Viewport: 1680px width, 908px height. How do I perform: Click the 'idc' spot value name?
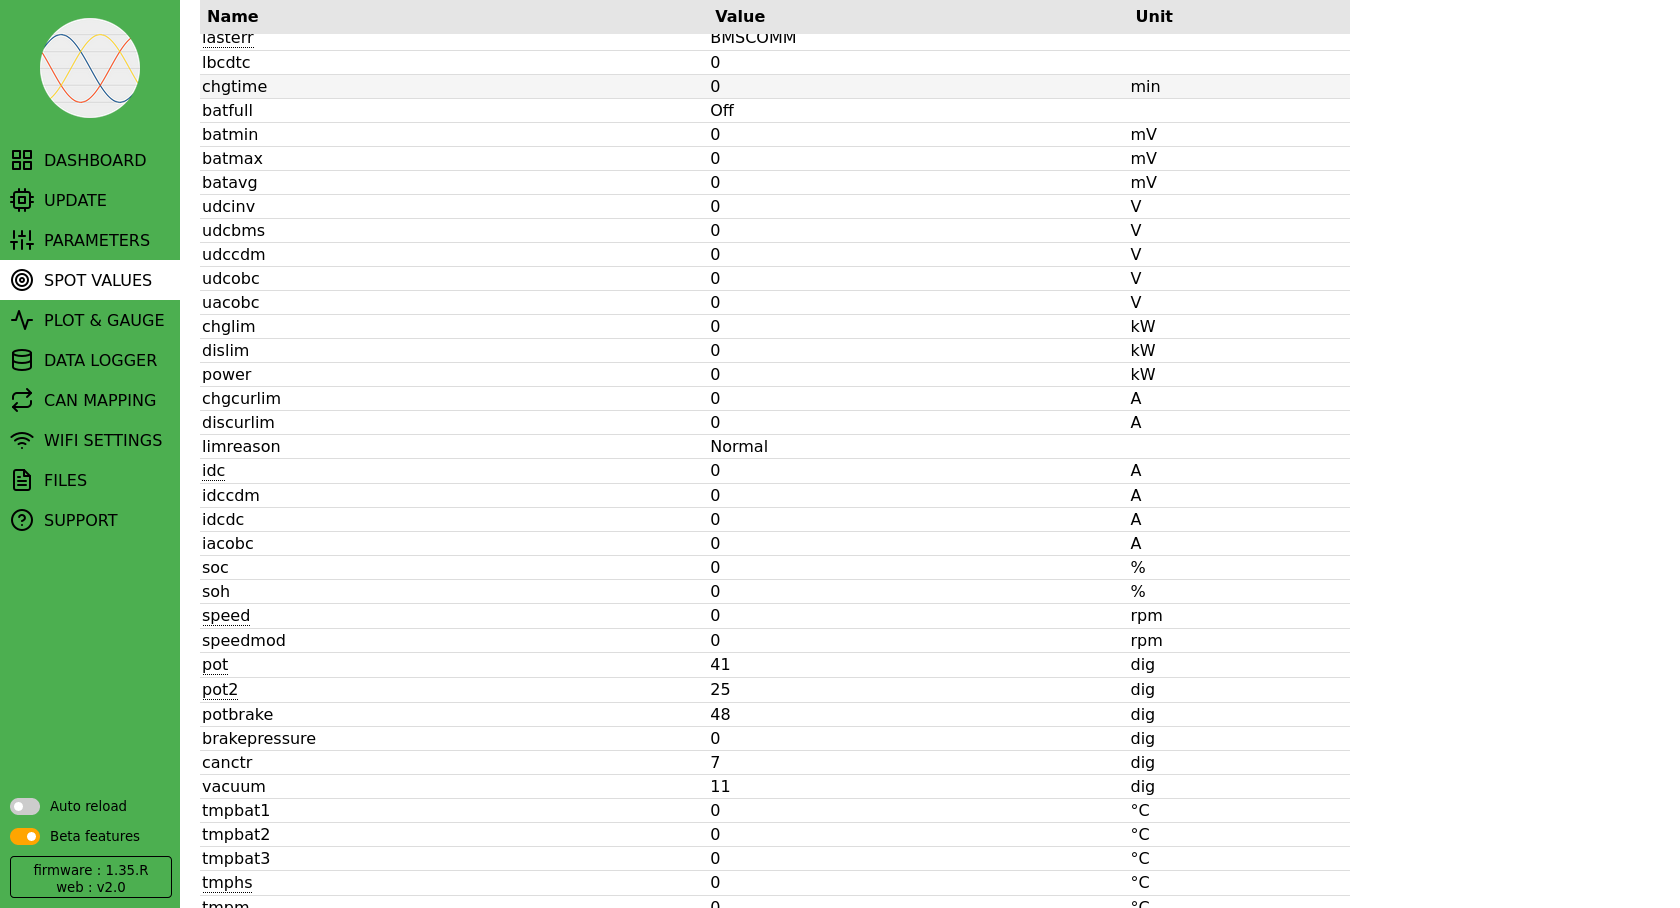tap(213, 471)
